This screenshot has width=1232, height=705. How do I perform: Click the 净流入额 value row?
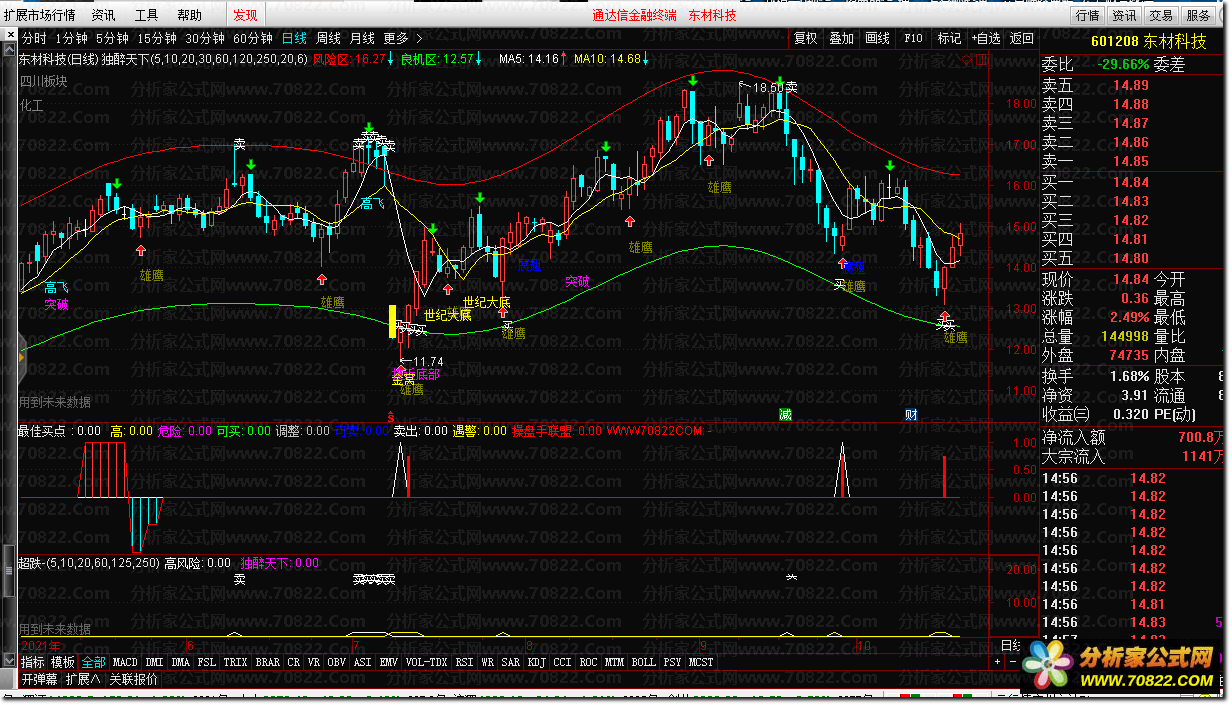click(x=1134, y=437)
